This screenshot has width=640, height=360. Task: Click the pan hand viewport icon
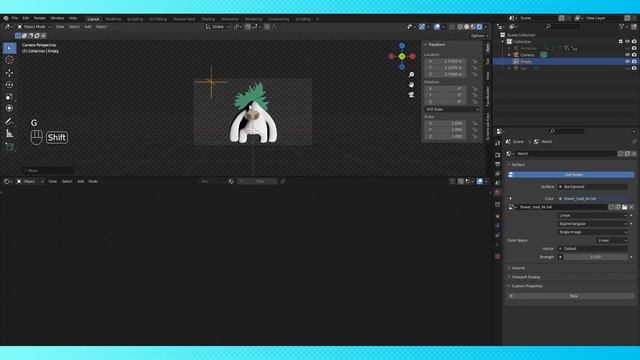tap(411, 84)
